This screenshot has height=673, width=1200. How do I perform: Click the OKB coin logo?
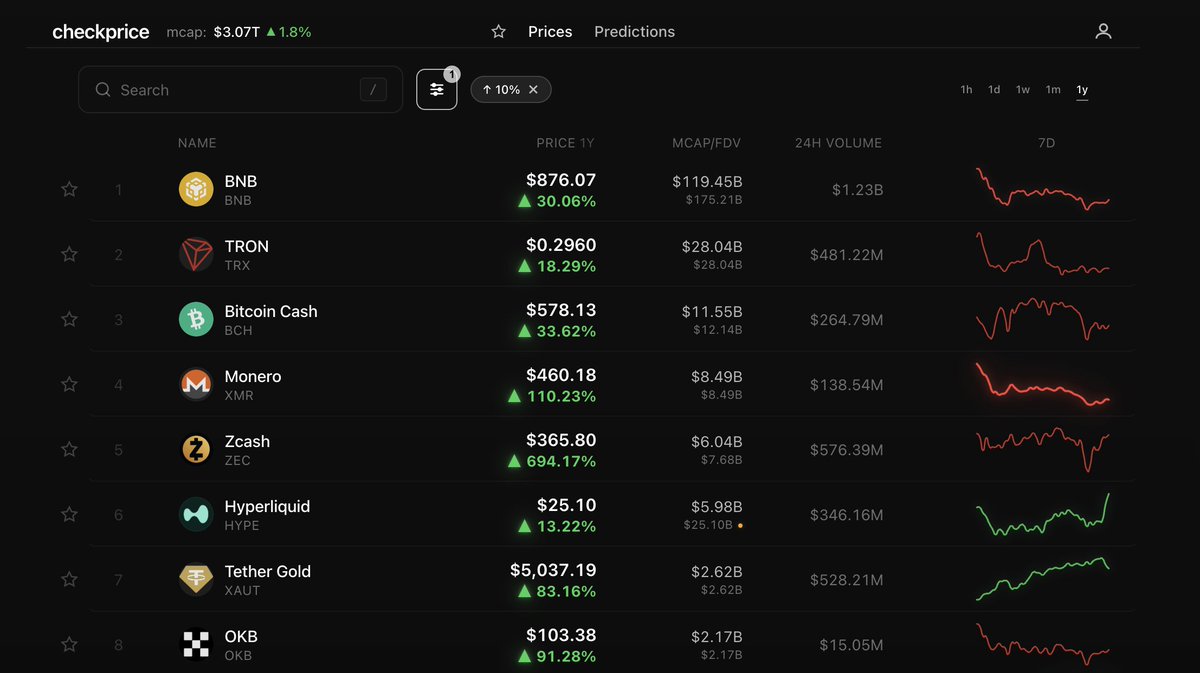coord(195,644)
